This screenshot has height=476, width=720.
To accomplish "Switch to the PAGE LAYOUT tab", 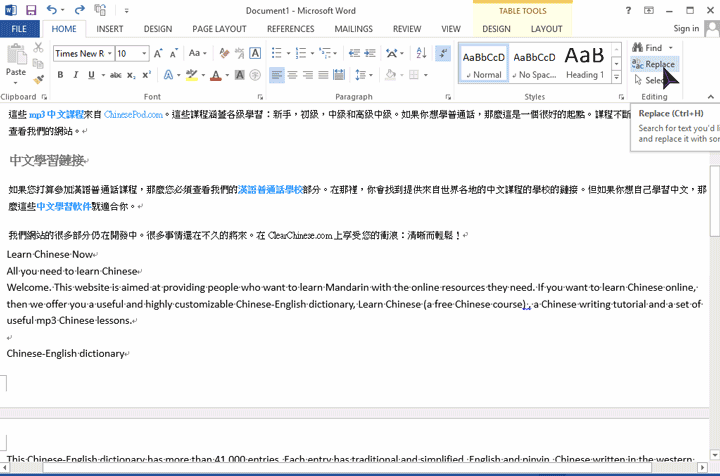I will pyautogui.click(x=219, y=29).
